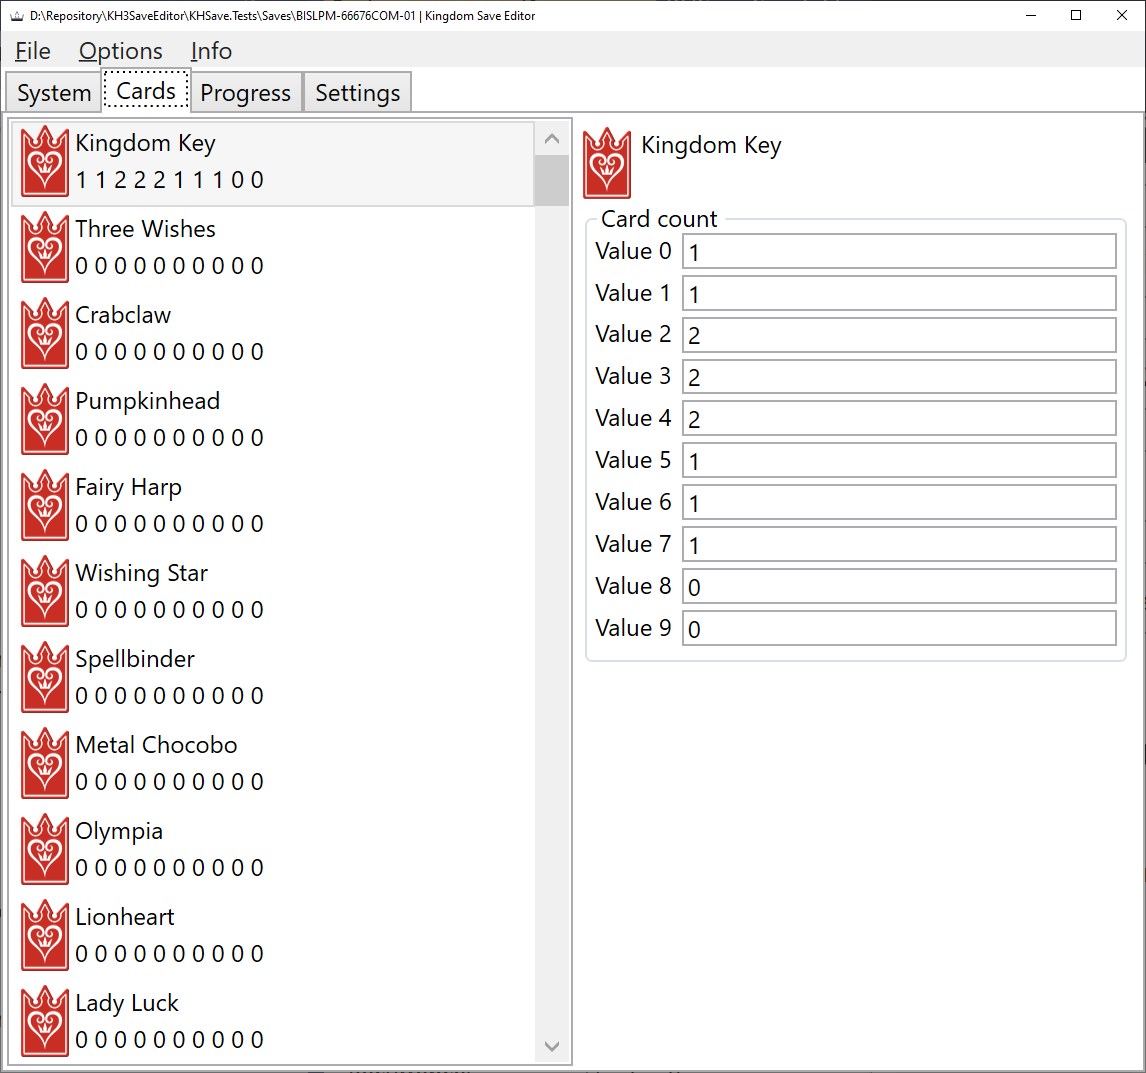1146x1073 pixels.
Task: Click the app crown icon in title bar
Action: click(17, 15)
